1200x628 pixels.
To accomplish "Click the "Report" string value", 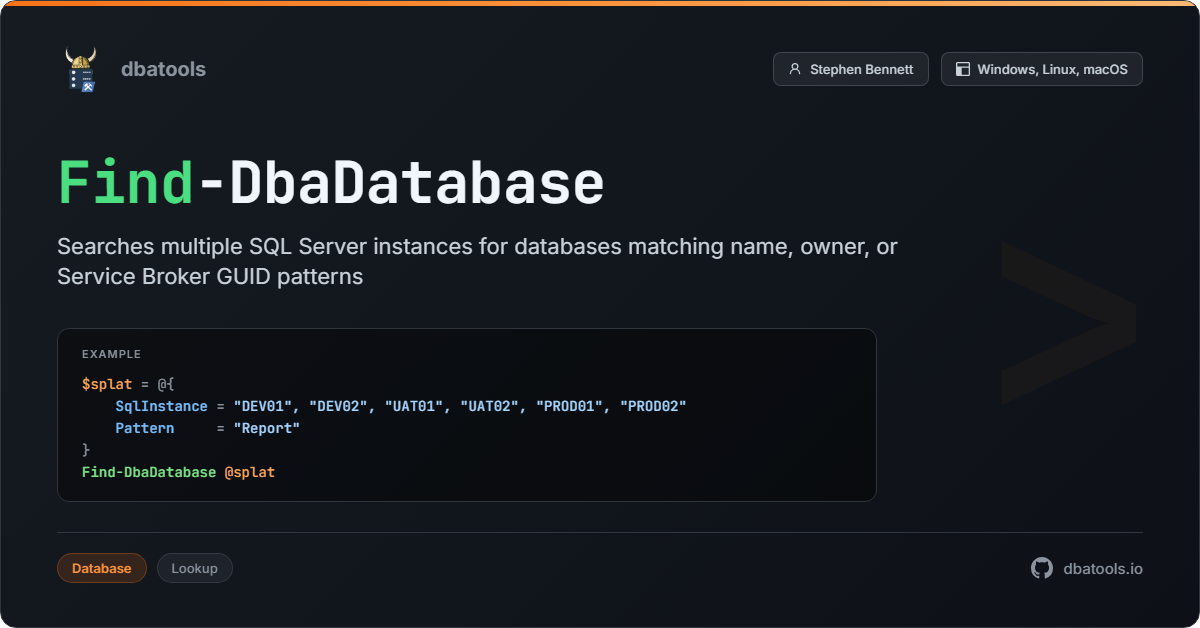I will [267, 428].
